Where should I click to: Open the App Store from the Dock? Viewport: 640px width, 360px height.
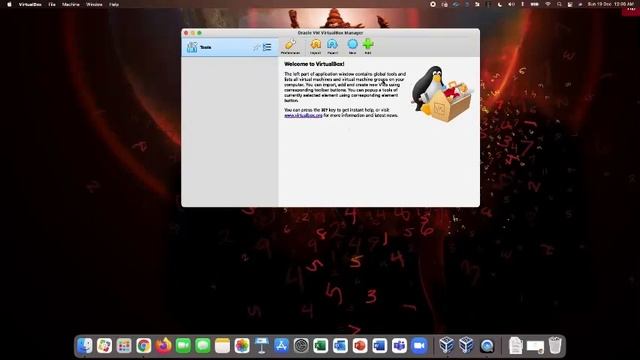[x=281, y=346]
